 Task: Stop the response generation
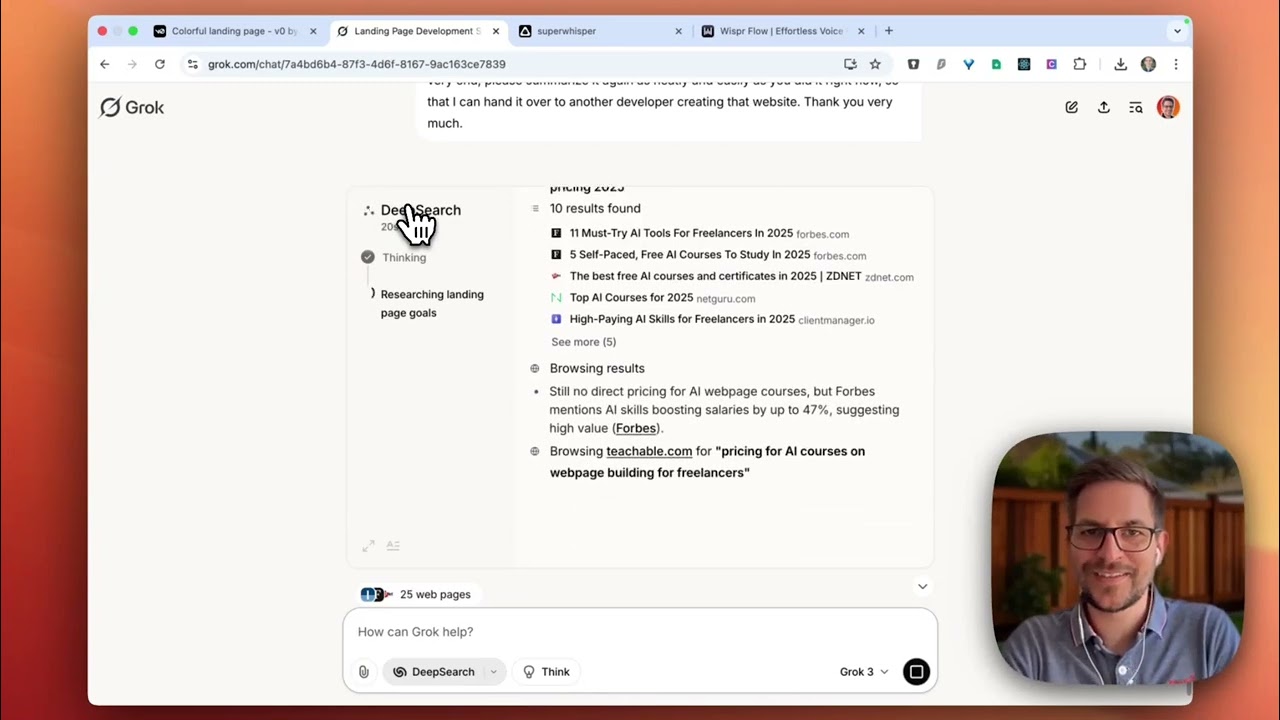[916, 672]
